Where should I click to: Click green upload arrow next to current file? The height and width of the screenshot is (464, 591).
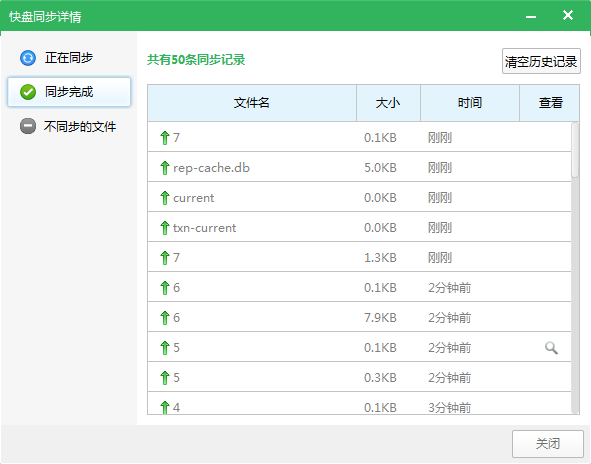164,198
